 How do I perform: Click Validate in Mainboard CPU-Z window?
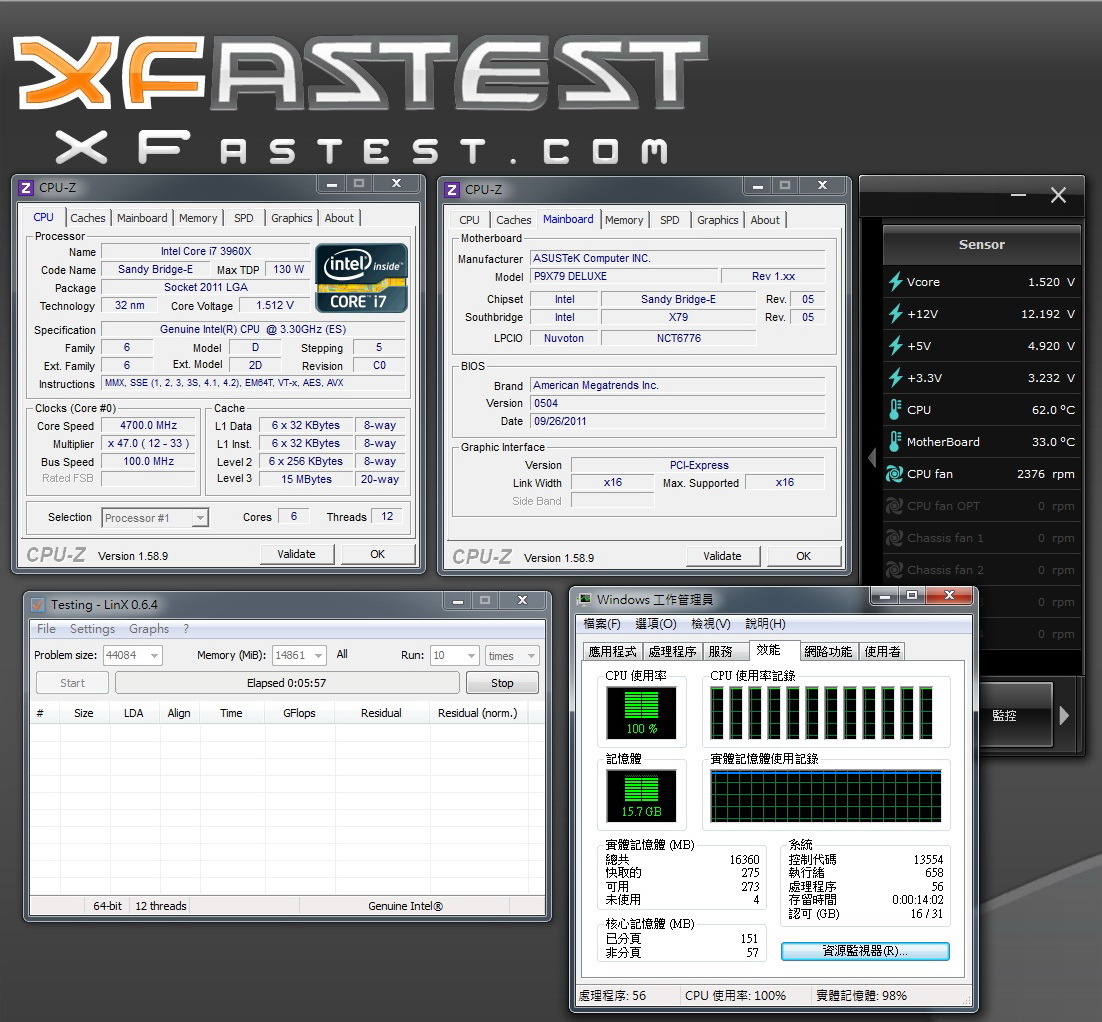[722, 556]
